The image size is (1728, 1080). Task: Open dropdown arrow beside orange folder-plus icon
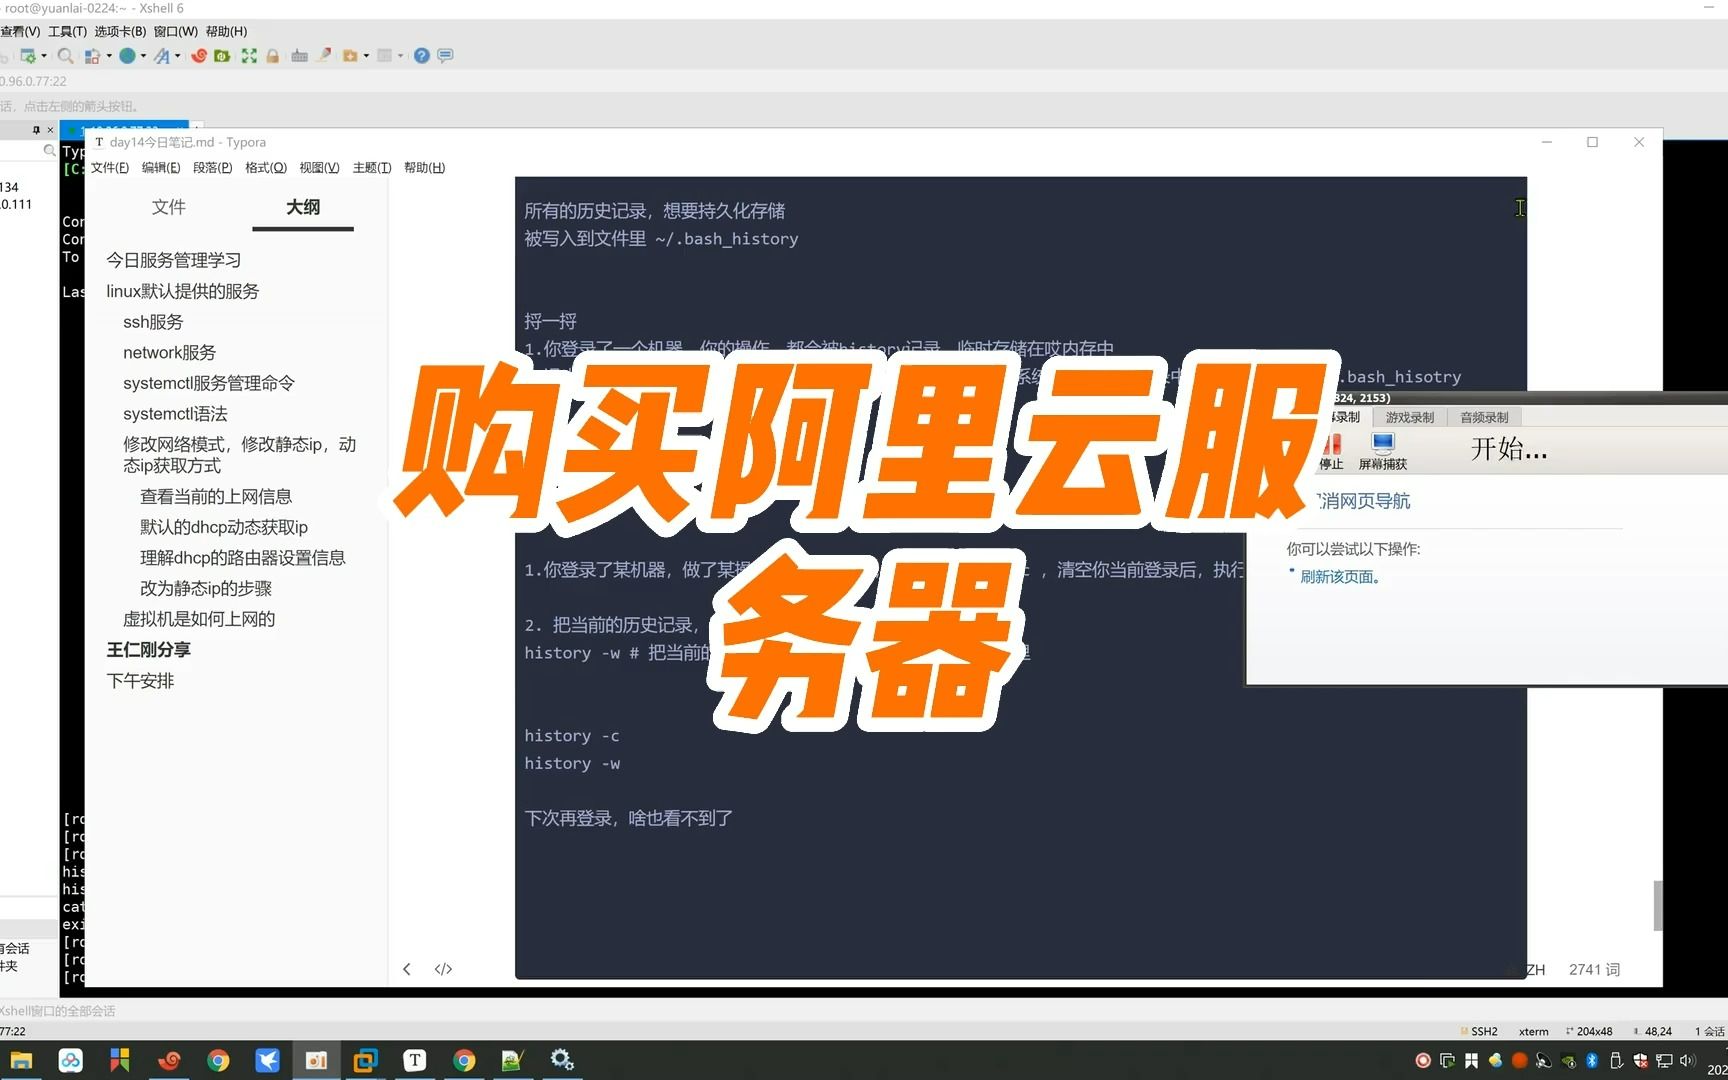[x=366, y=56]
